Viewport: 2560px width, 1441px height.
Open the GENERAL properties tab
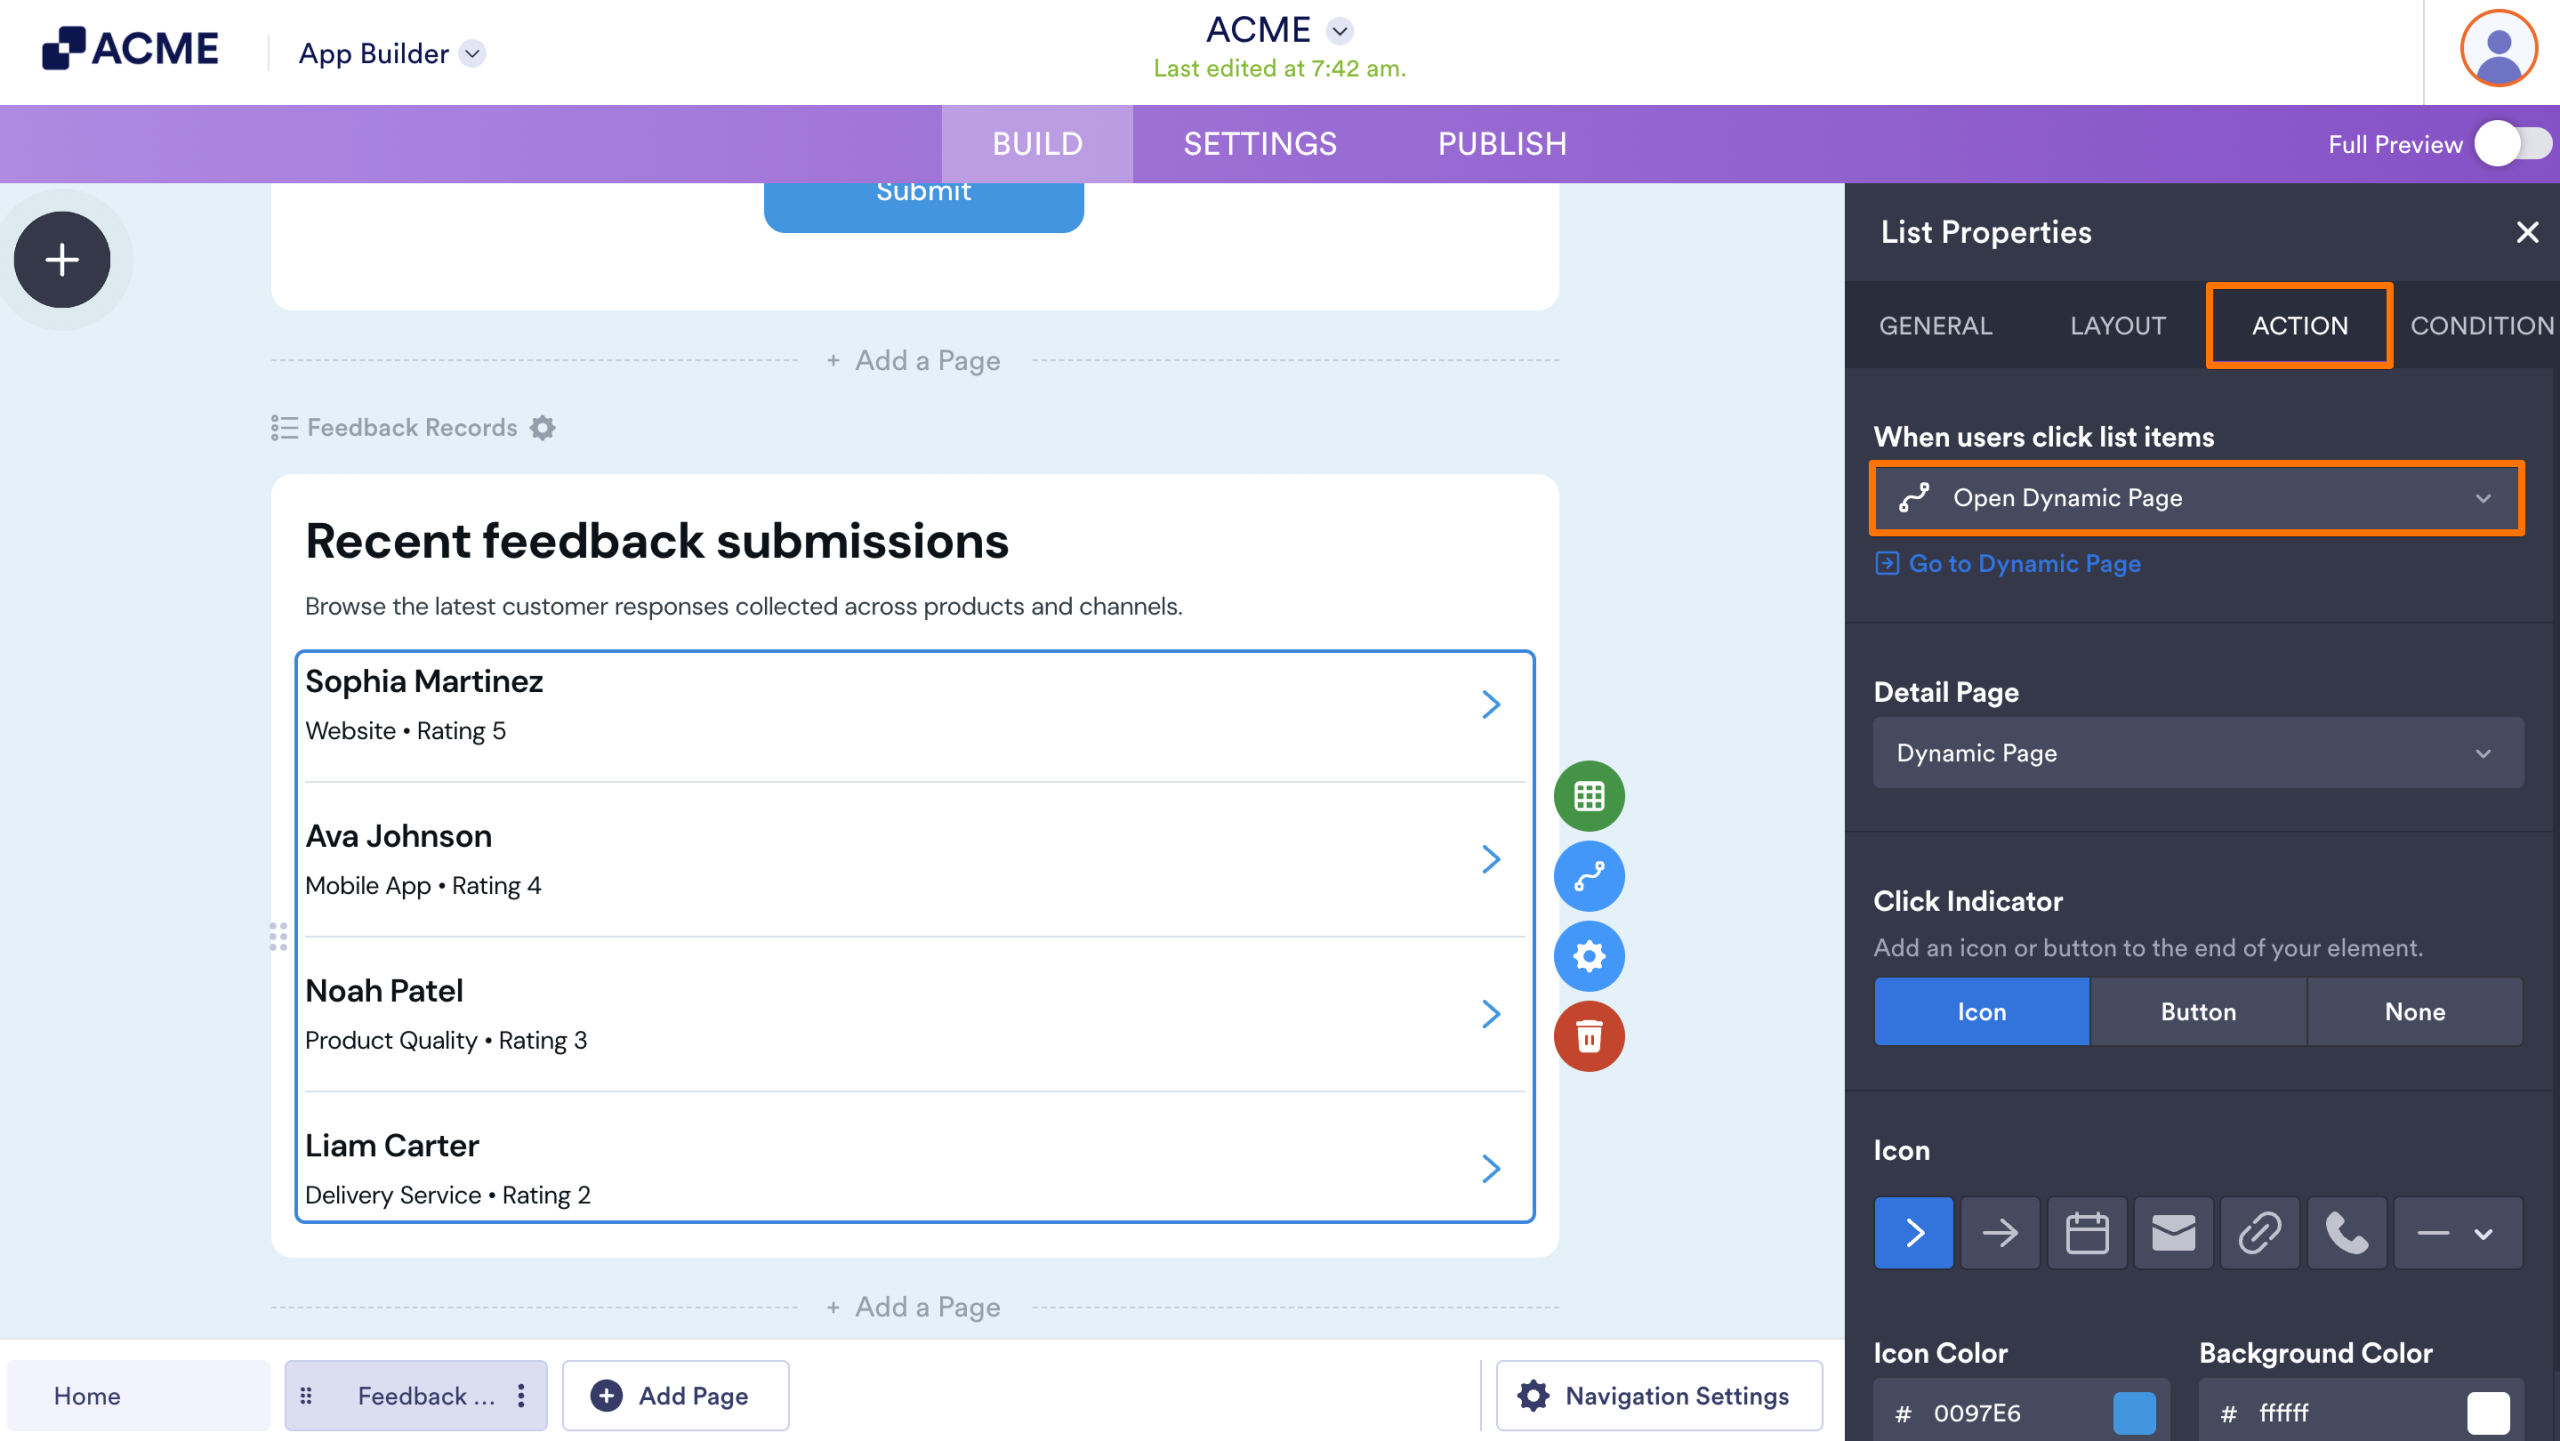(x=1935, y=326)
